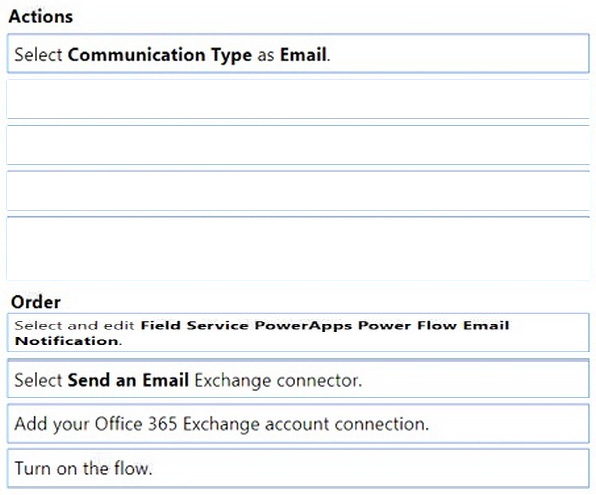Select the 'Communication Type as Email' action
Viewport: 596px width, 495px height.
point(298,54)
